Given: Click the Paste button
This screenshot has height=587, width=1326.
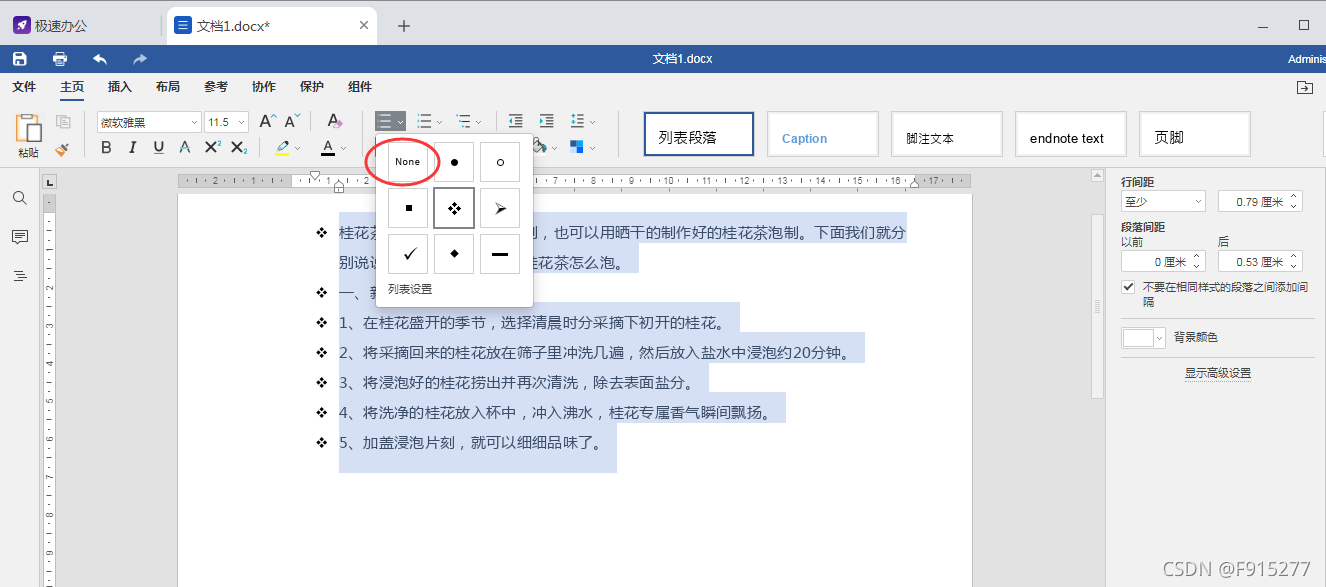Looking at the screenshot, I should click(28, 135).
